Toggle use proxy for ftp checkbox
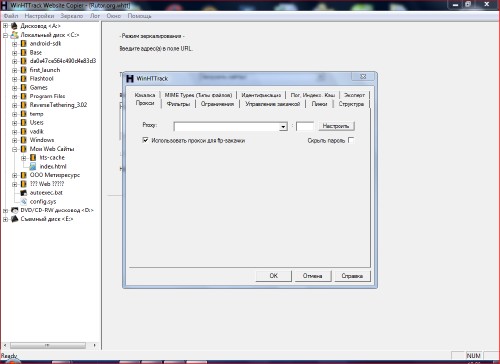This screenshot has width=500, height=364. pyautogui.click(x=145, y=140)
